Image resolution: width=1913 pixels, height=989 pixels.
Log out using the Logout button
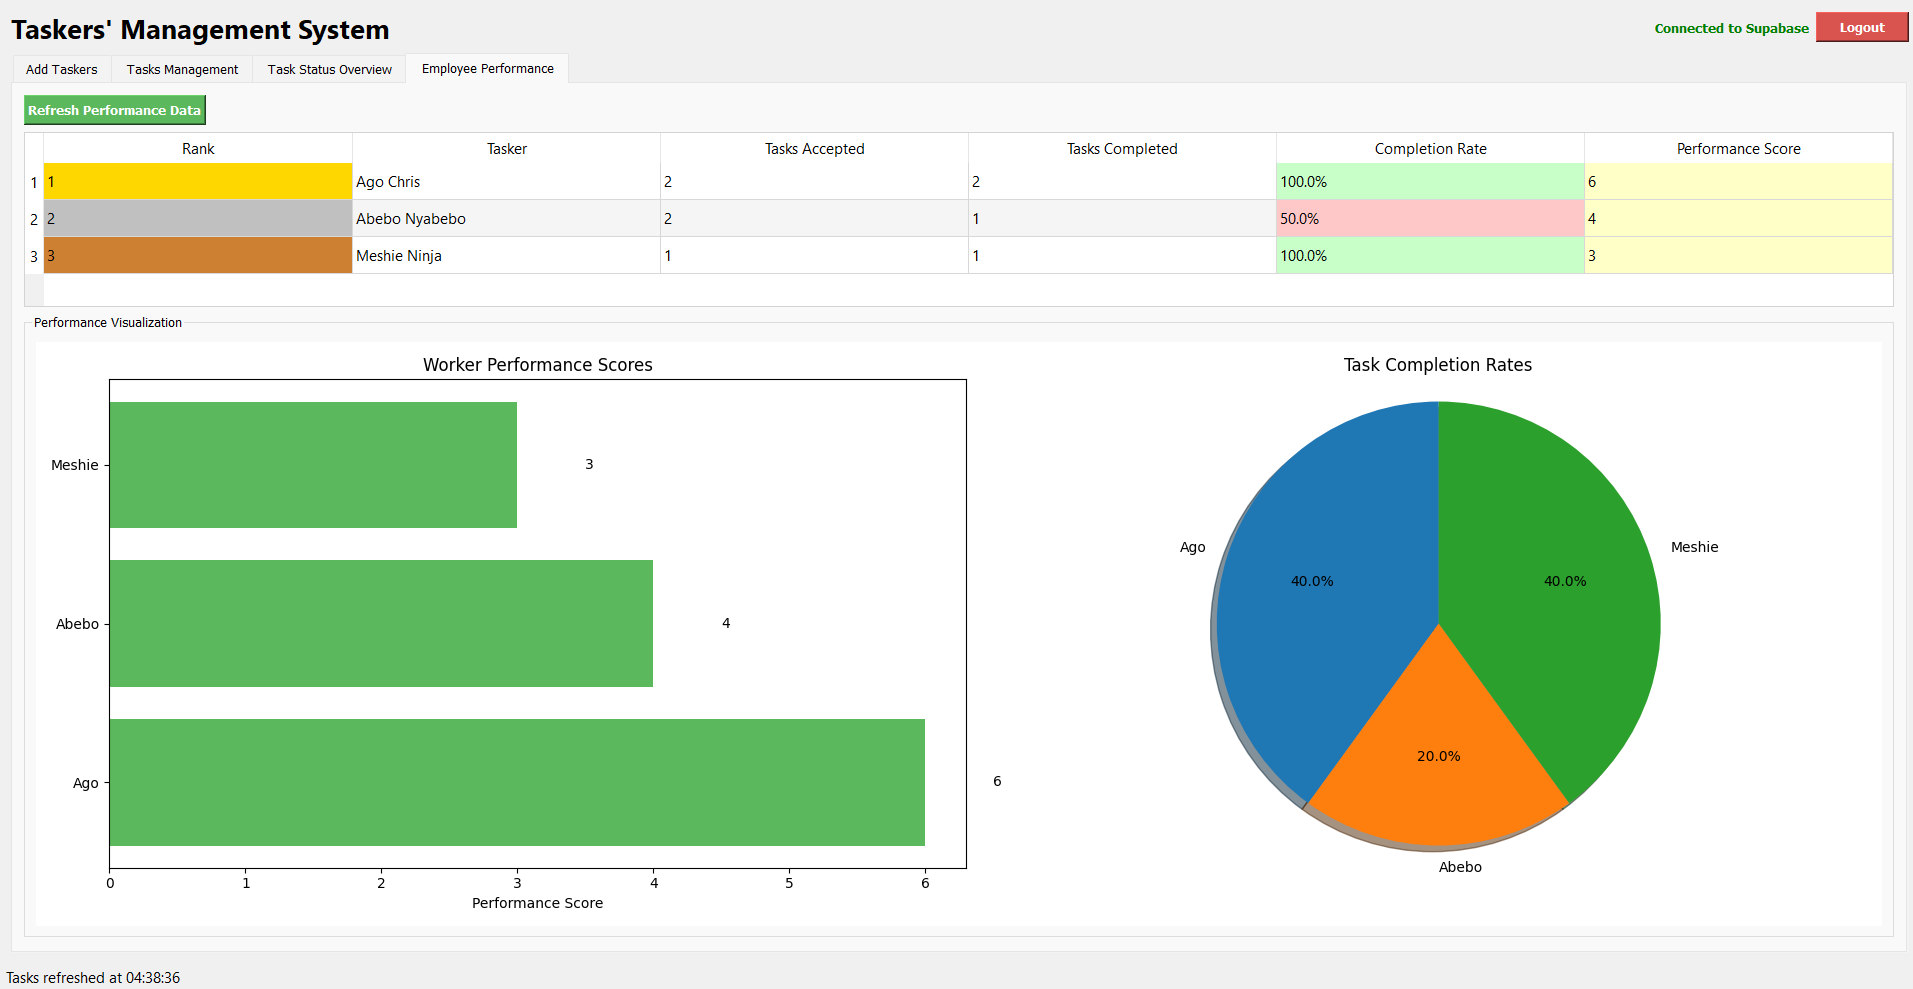[x=1861, y=28]
